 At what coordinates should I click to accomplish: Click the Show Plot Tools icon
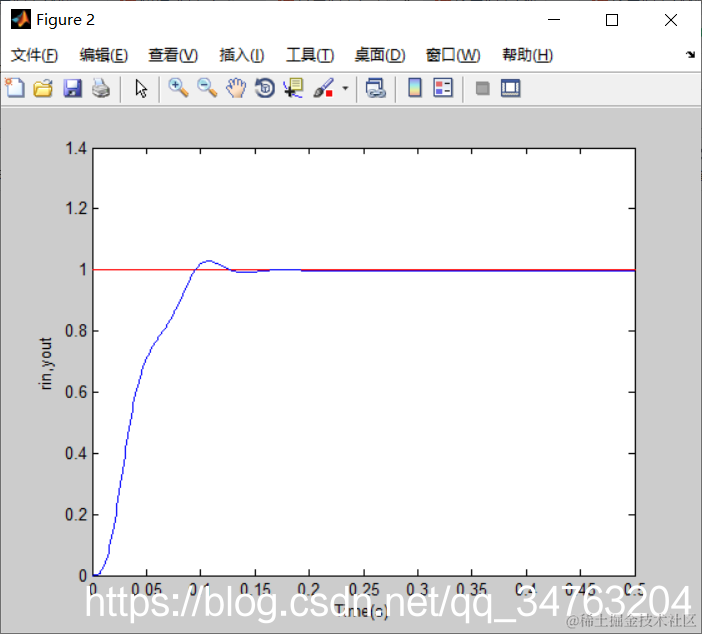510,88
